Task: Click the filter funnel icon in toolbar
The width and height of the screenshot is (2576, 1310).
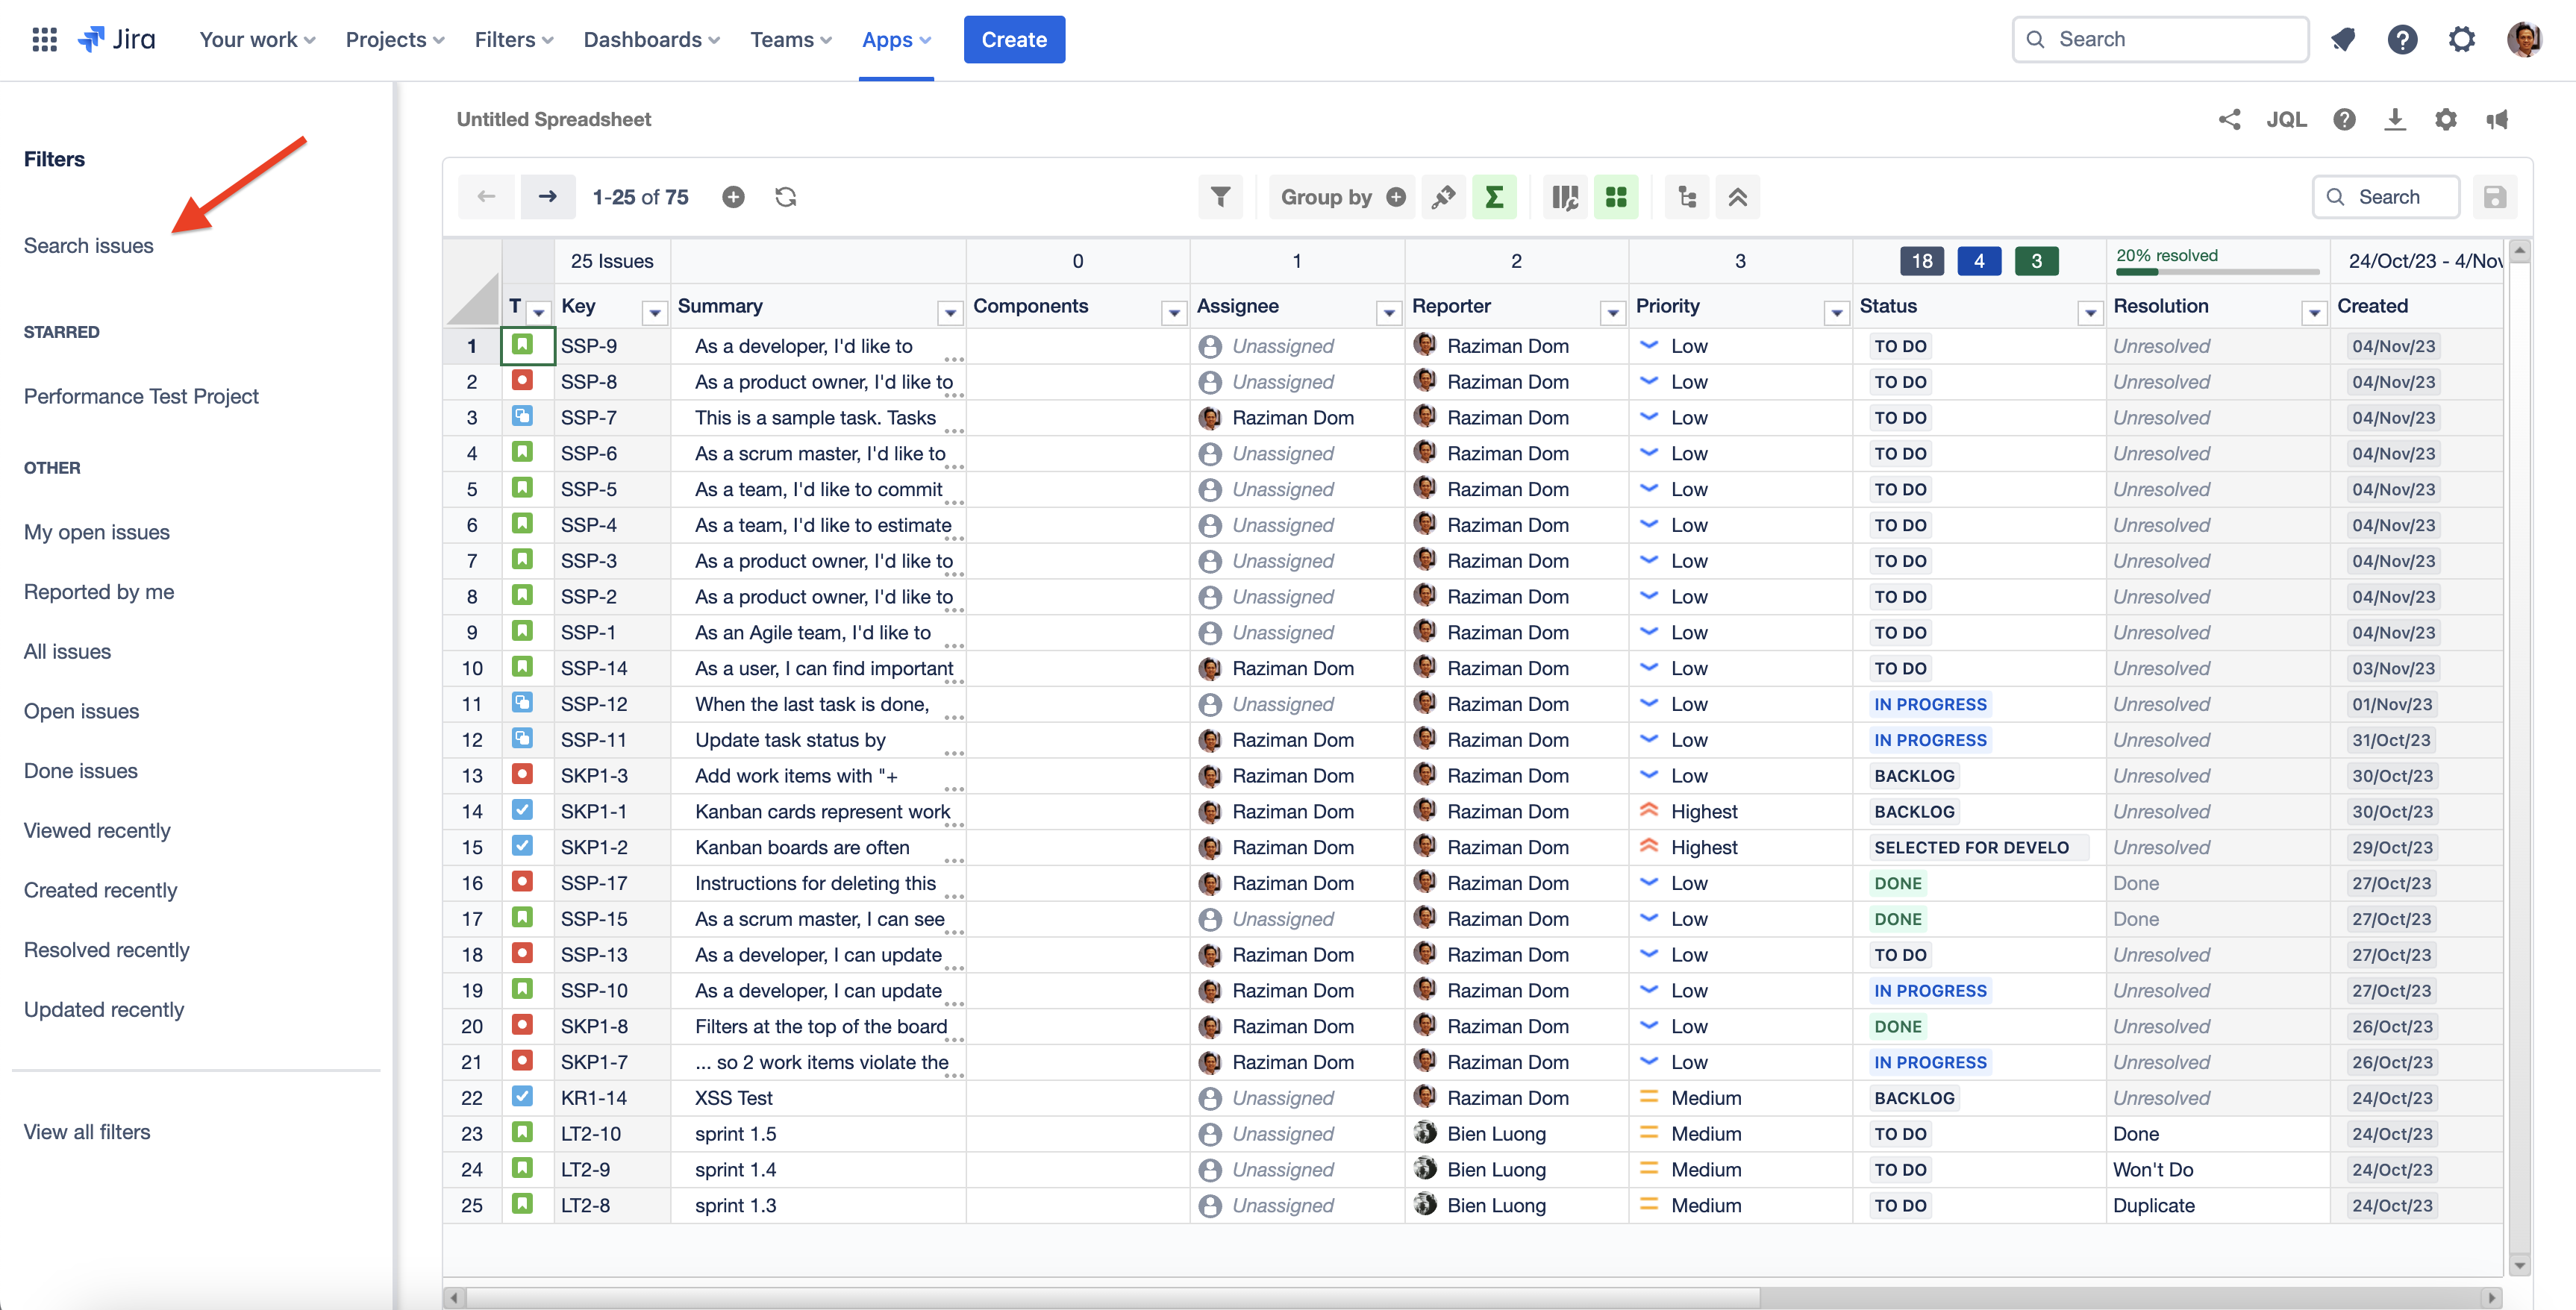Action: click(x=1220, y=197)
